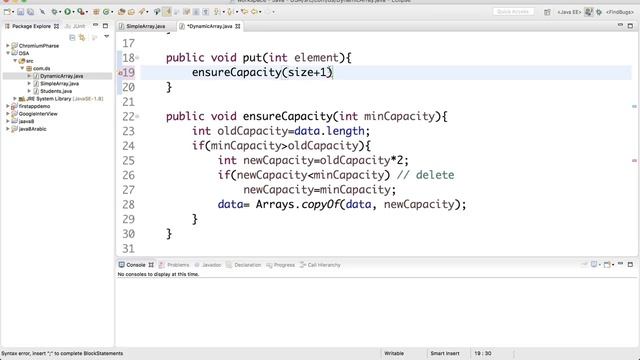
Task: Collapse the DSA project node
Action: [8, 53]
